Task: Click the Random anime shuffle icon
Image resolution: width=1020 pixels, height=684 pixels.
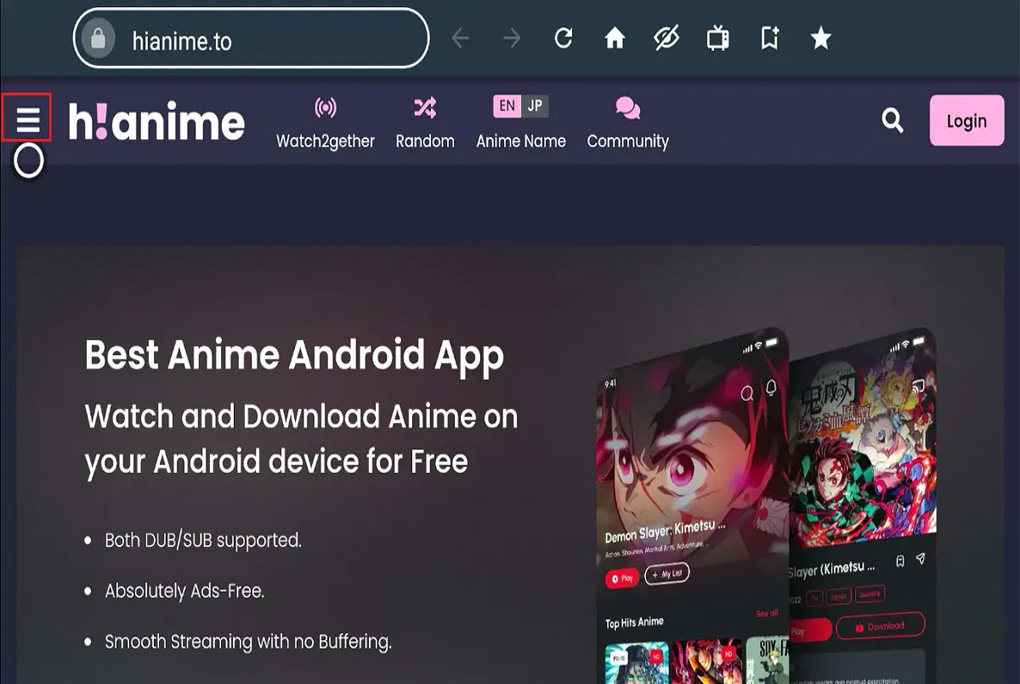Action: coord(425,107)
